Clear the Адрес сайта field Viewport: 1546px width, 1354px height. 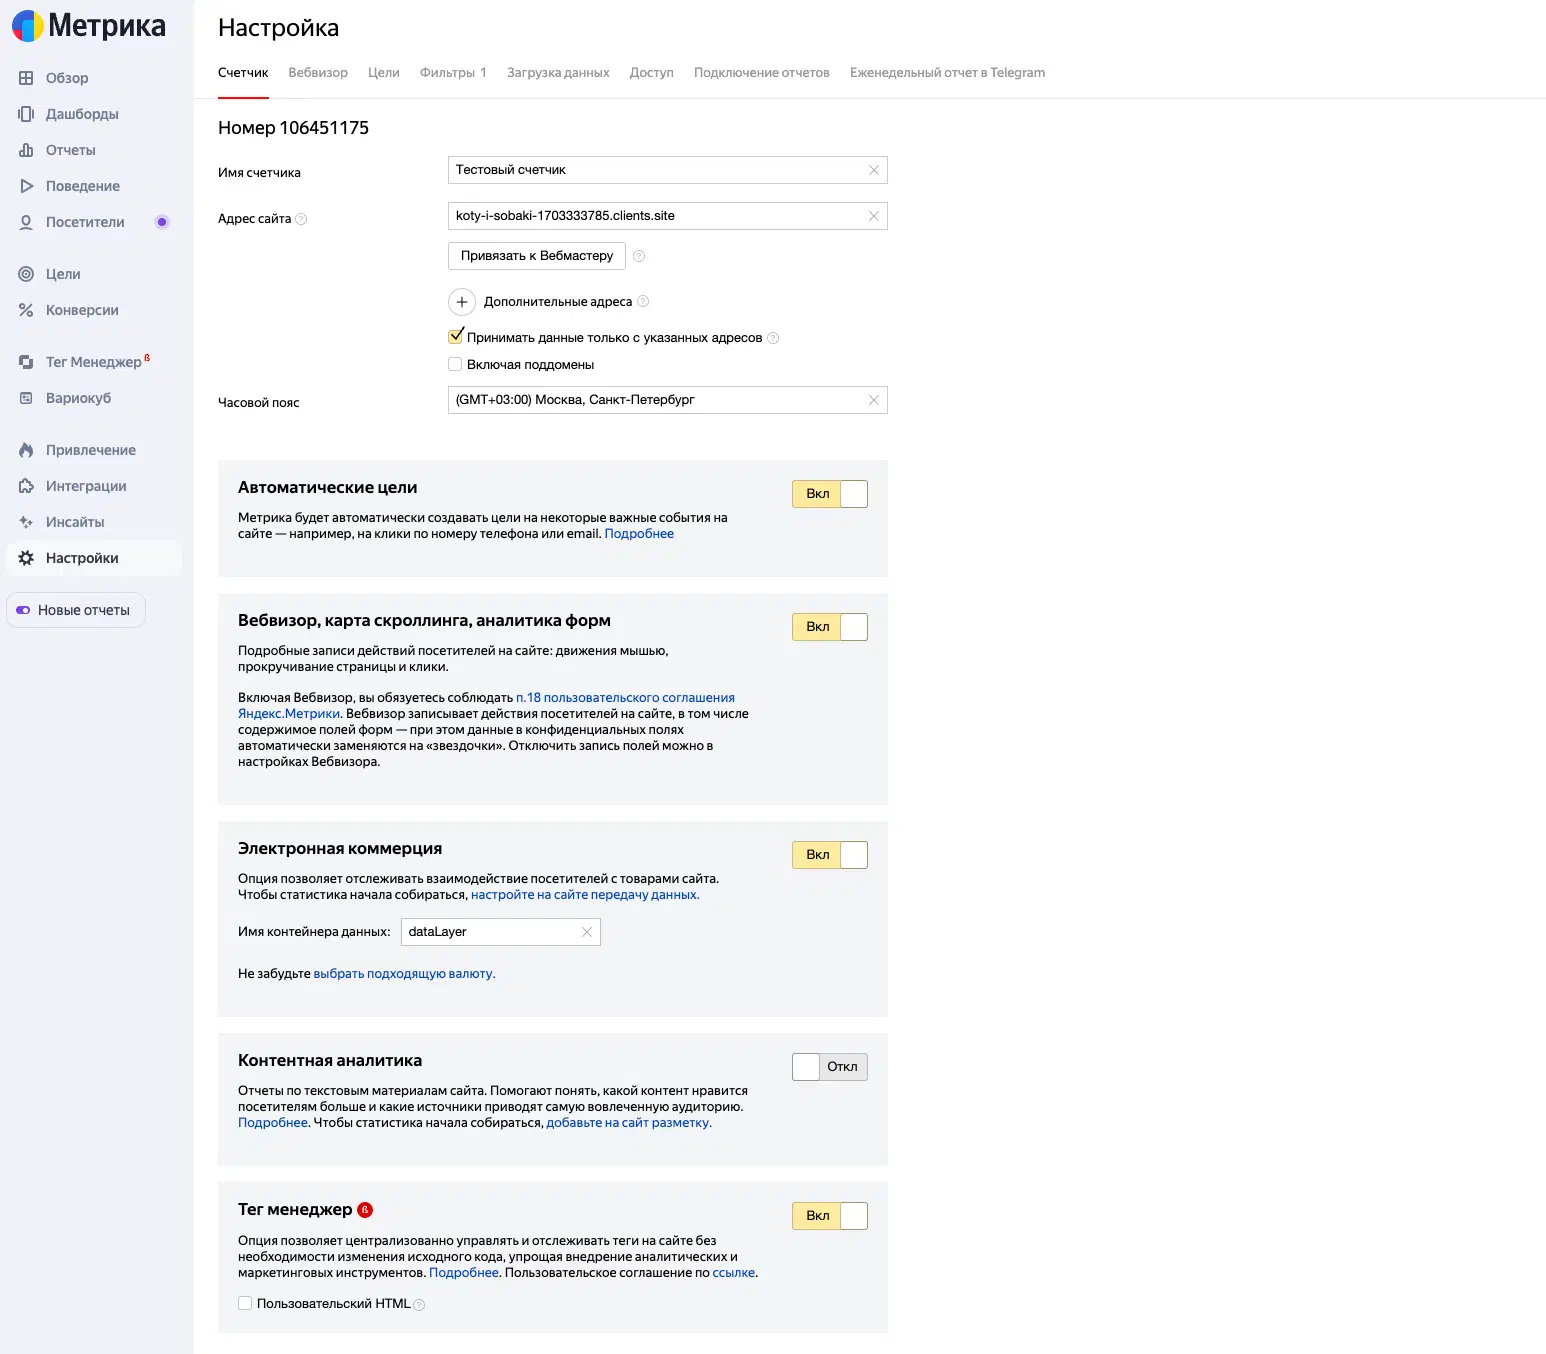coord(874,216)
